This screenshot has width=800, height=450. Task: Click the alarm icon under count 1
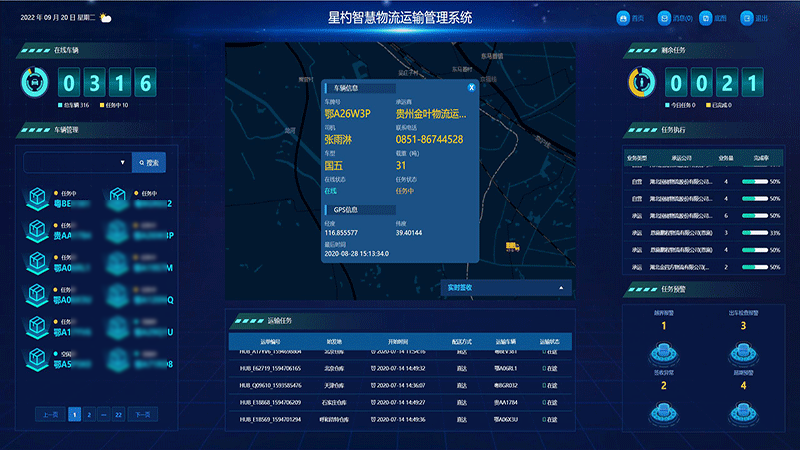[x=663, y=350]
